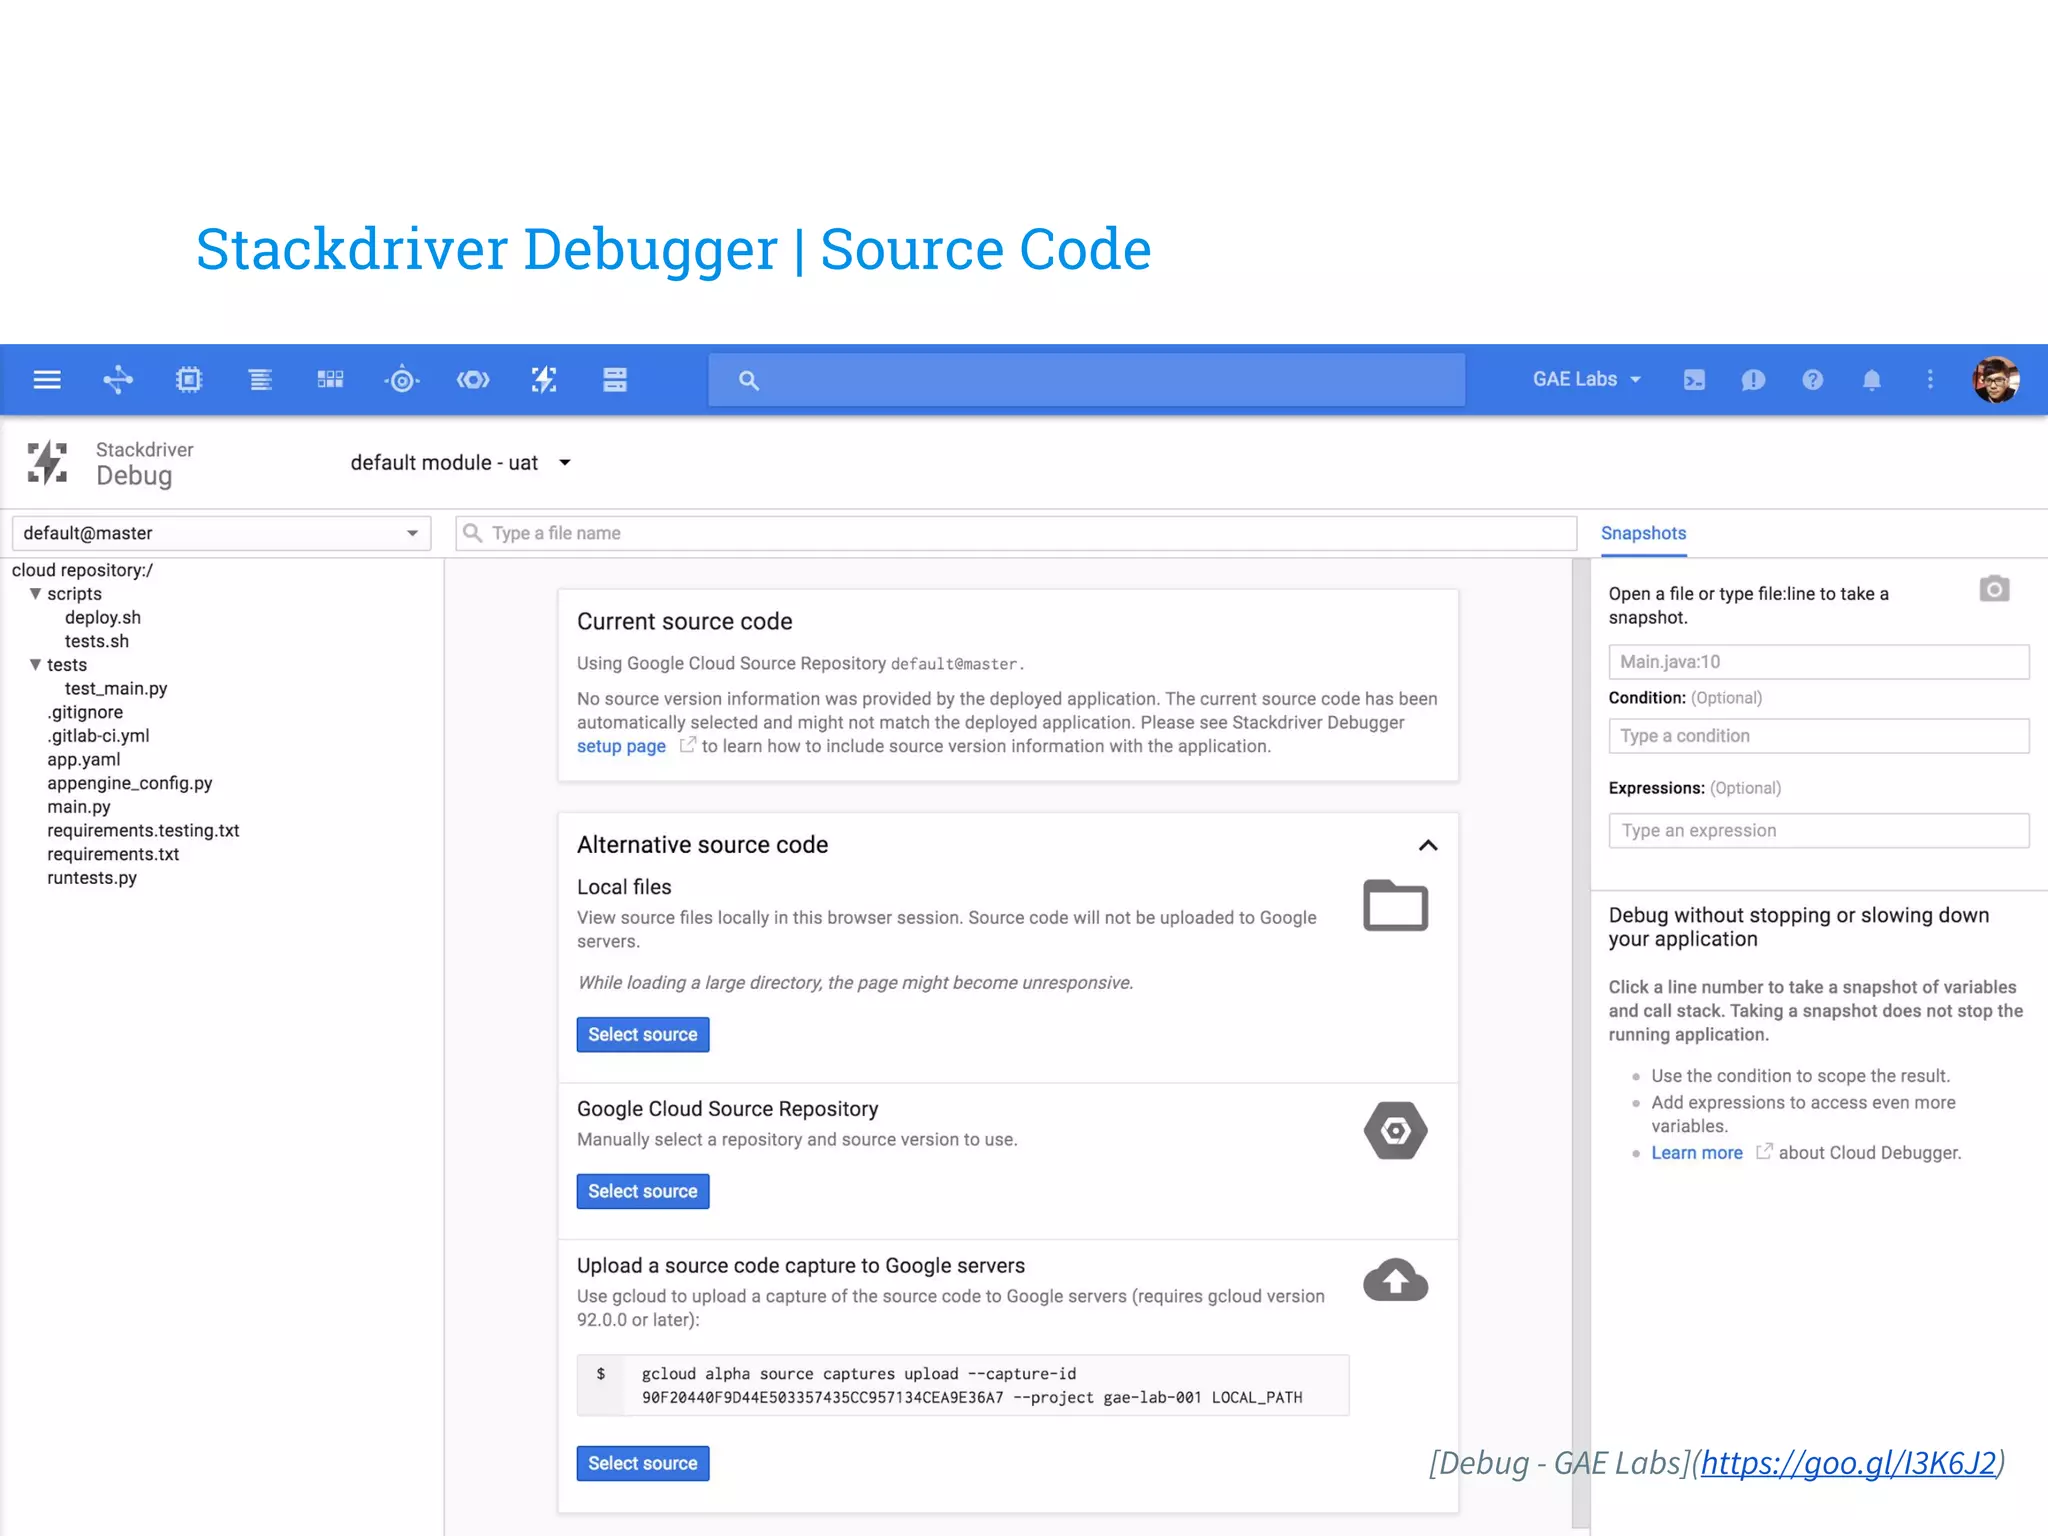Click the gcloud alpha source captures command text

pyautogui.click(x=972, y=1386)
